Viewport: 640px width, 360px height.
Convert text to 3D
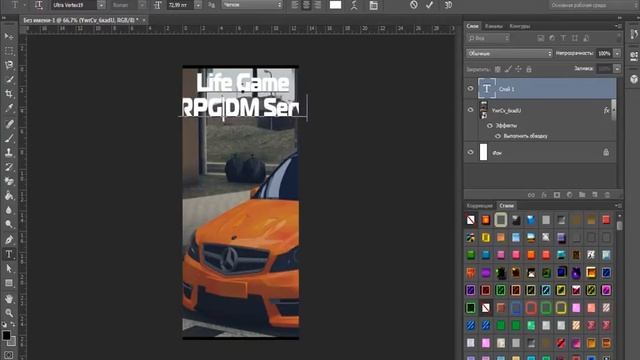pos(448,5)
